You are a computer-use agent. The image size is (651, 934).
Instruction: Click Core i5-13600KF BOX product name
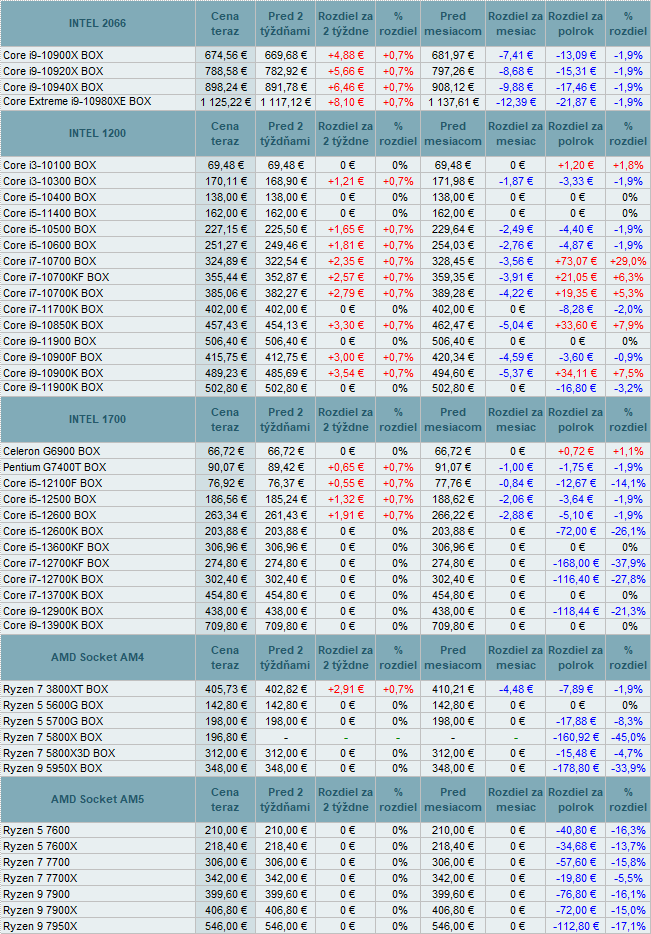pos(56,547)
